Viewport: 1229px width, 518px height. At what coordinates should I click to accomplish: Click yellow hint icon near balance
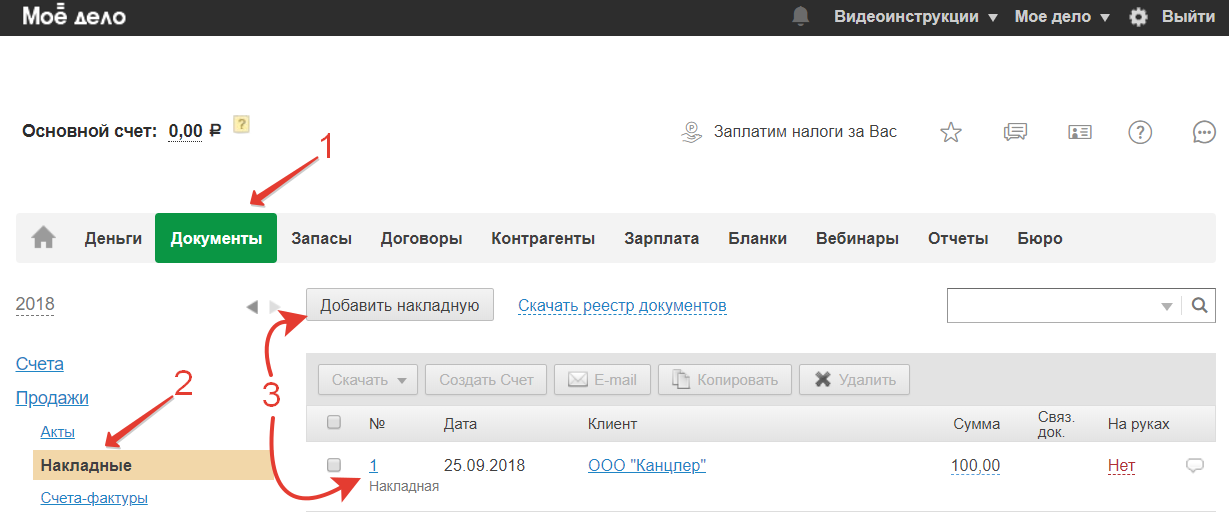[240, 125]
